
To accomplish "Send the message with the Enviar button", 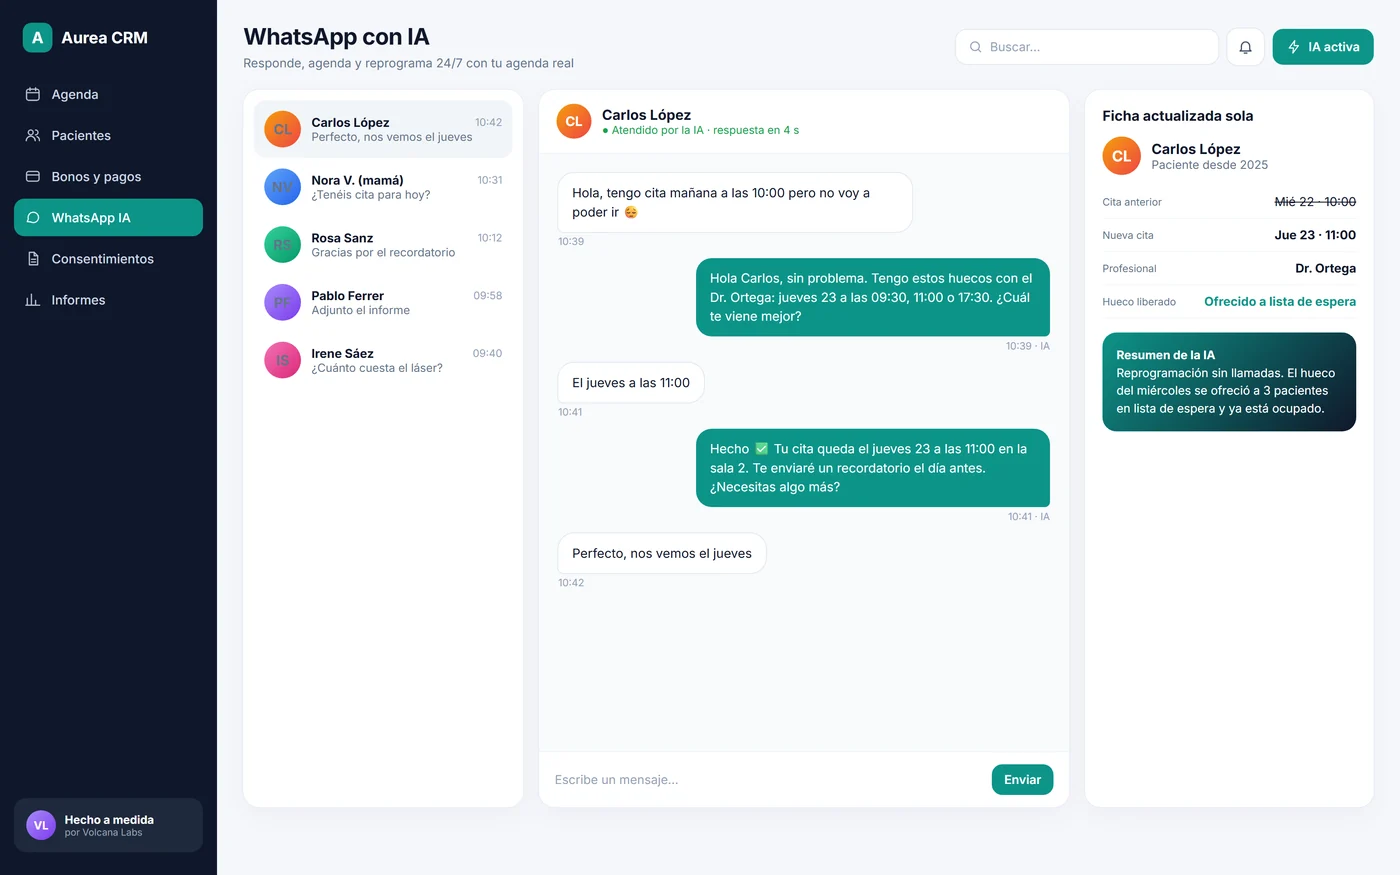I will 1022,780.
